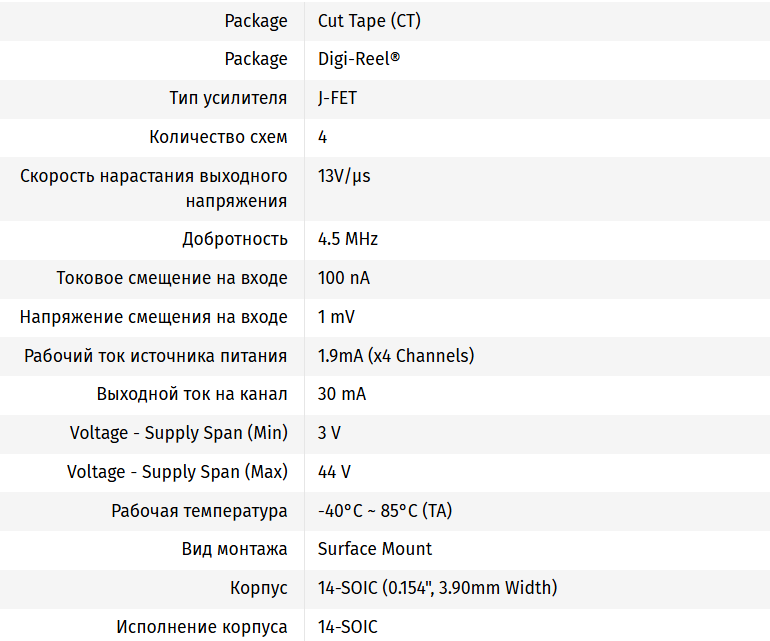Click the 13V/µs slew rate value
Viewport: 770px width, 641px height.
(x=344, y=176)
